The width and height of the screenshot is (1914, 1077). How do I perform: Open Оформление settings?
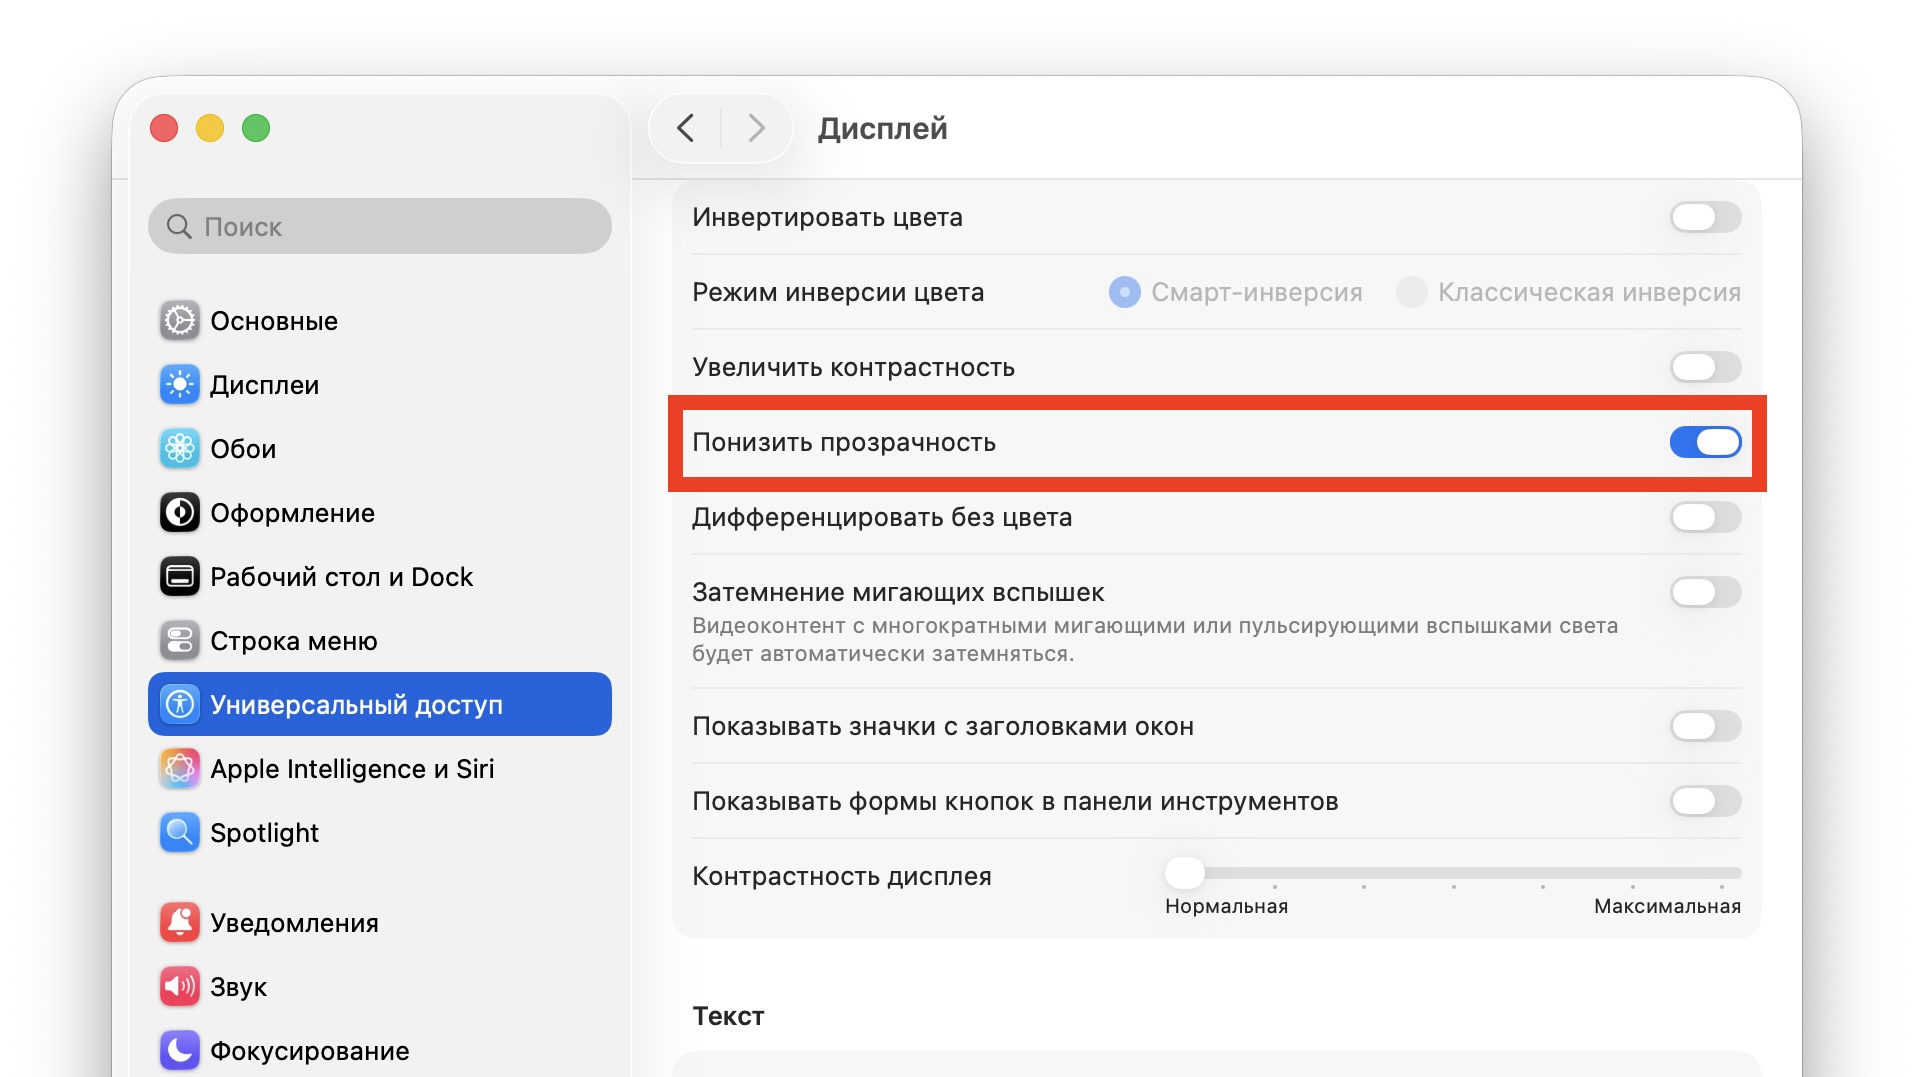click(380, 513)
